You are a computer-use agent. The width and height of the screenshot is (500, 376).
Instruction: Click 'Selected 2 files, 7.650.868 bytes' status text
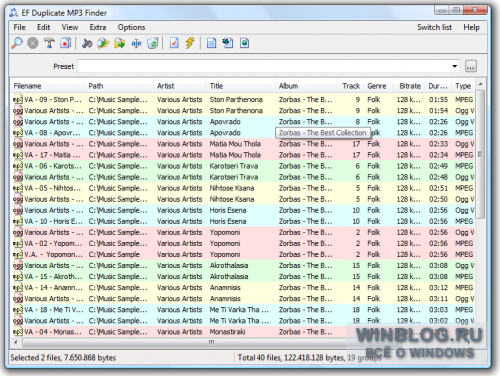63,358
